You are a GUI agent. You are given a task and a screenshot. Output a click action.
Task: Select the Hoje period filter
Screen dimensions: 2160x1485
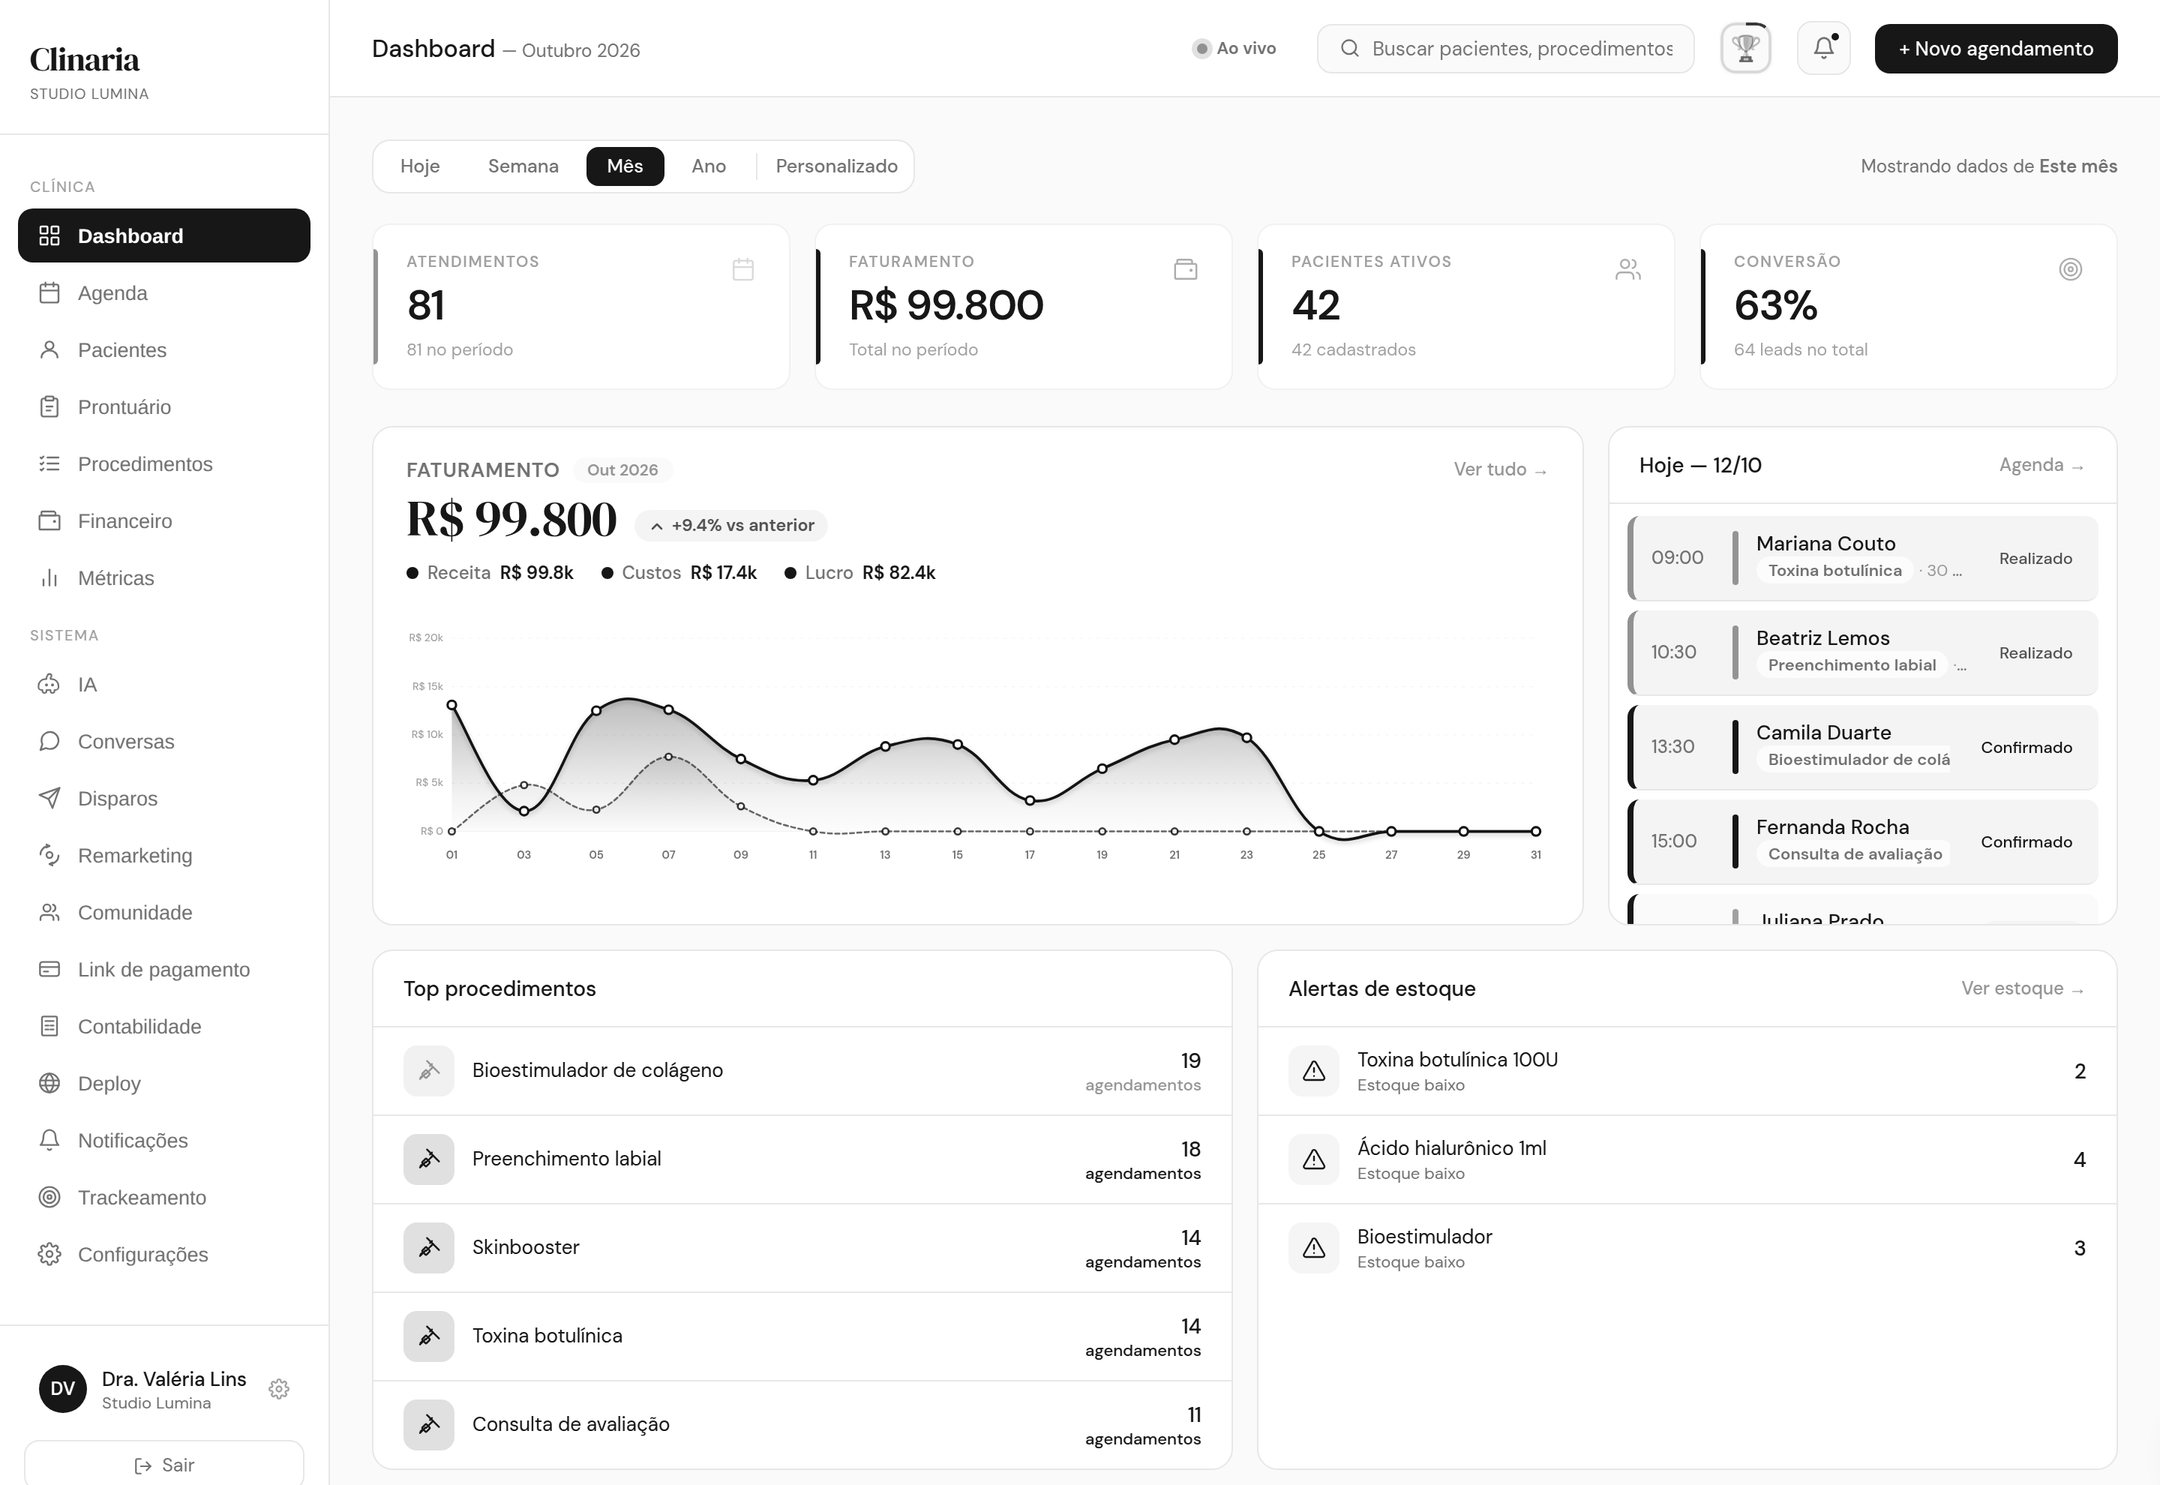coord(420,166)
